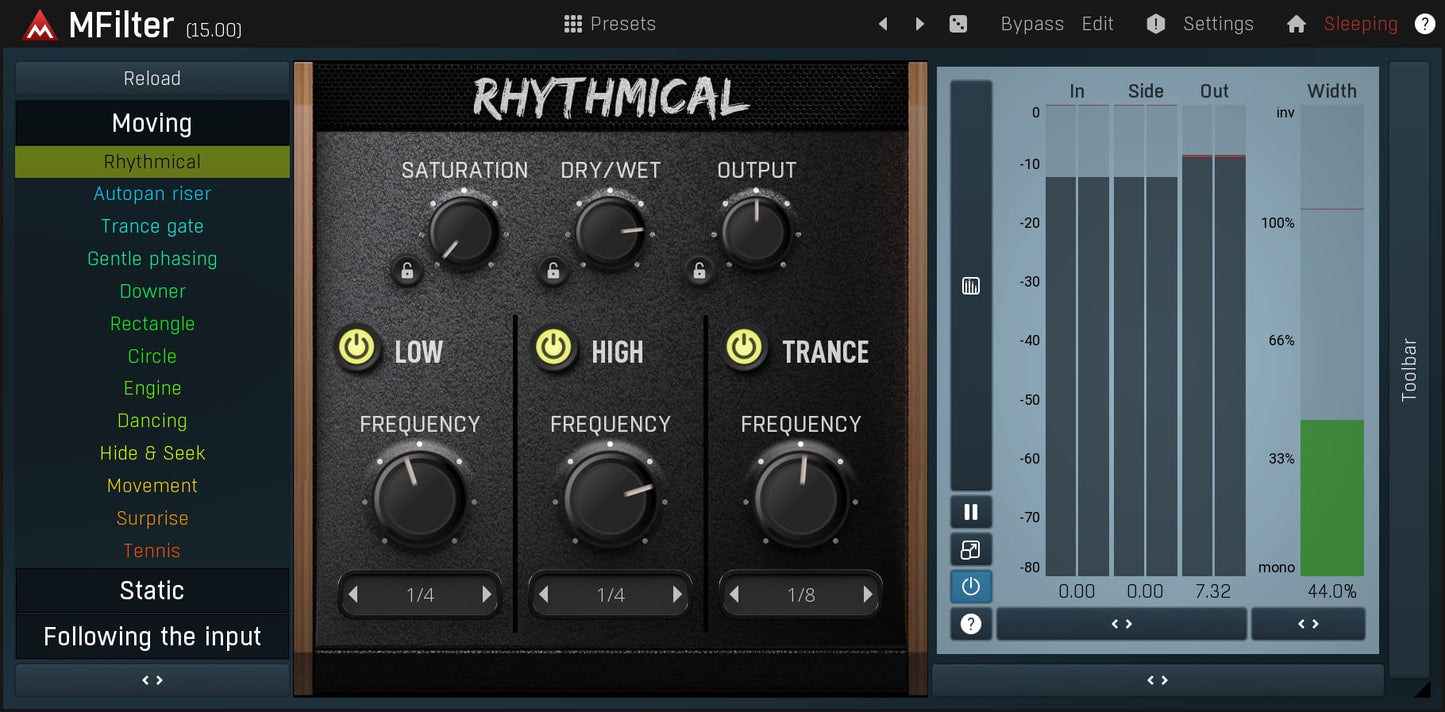The height and width of the screenshot is (712, 1445).
Task: Expand the Static presets section
Action: pyautogui.click(x=152, y=590)
